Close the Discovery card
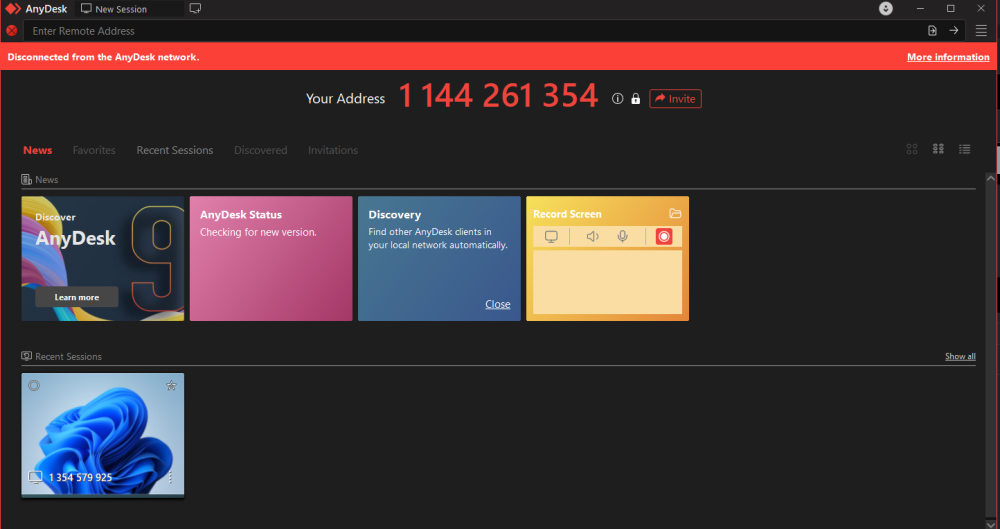Viewport: 1000px width, 529px height. tap(497, 304)
